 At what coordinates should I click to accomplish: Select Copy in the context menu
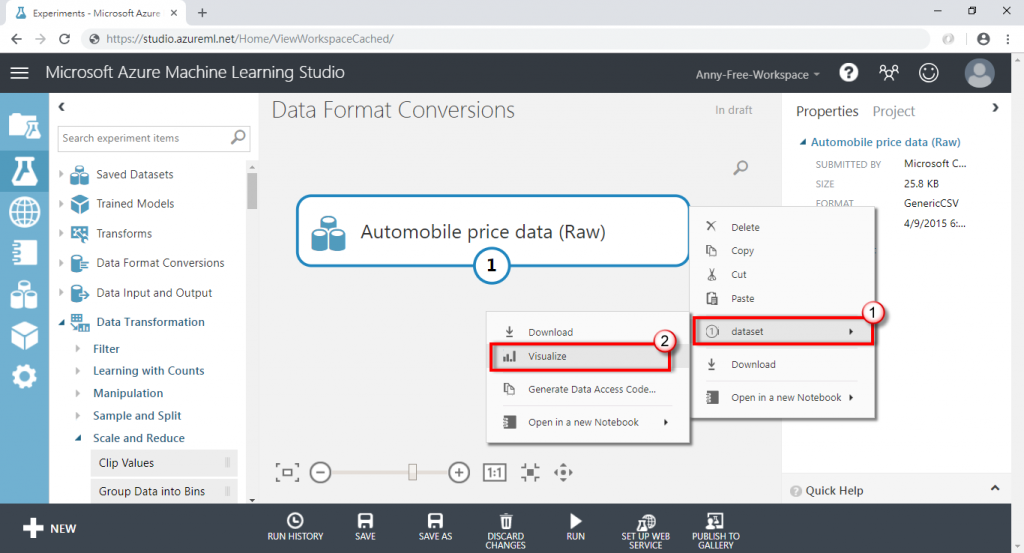(782, 251)
